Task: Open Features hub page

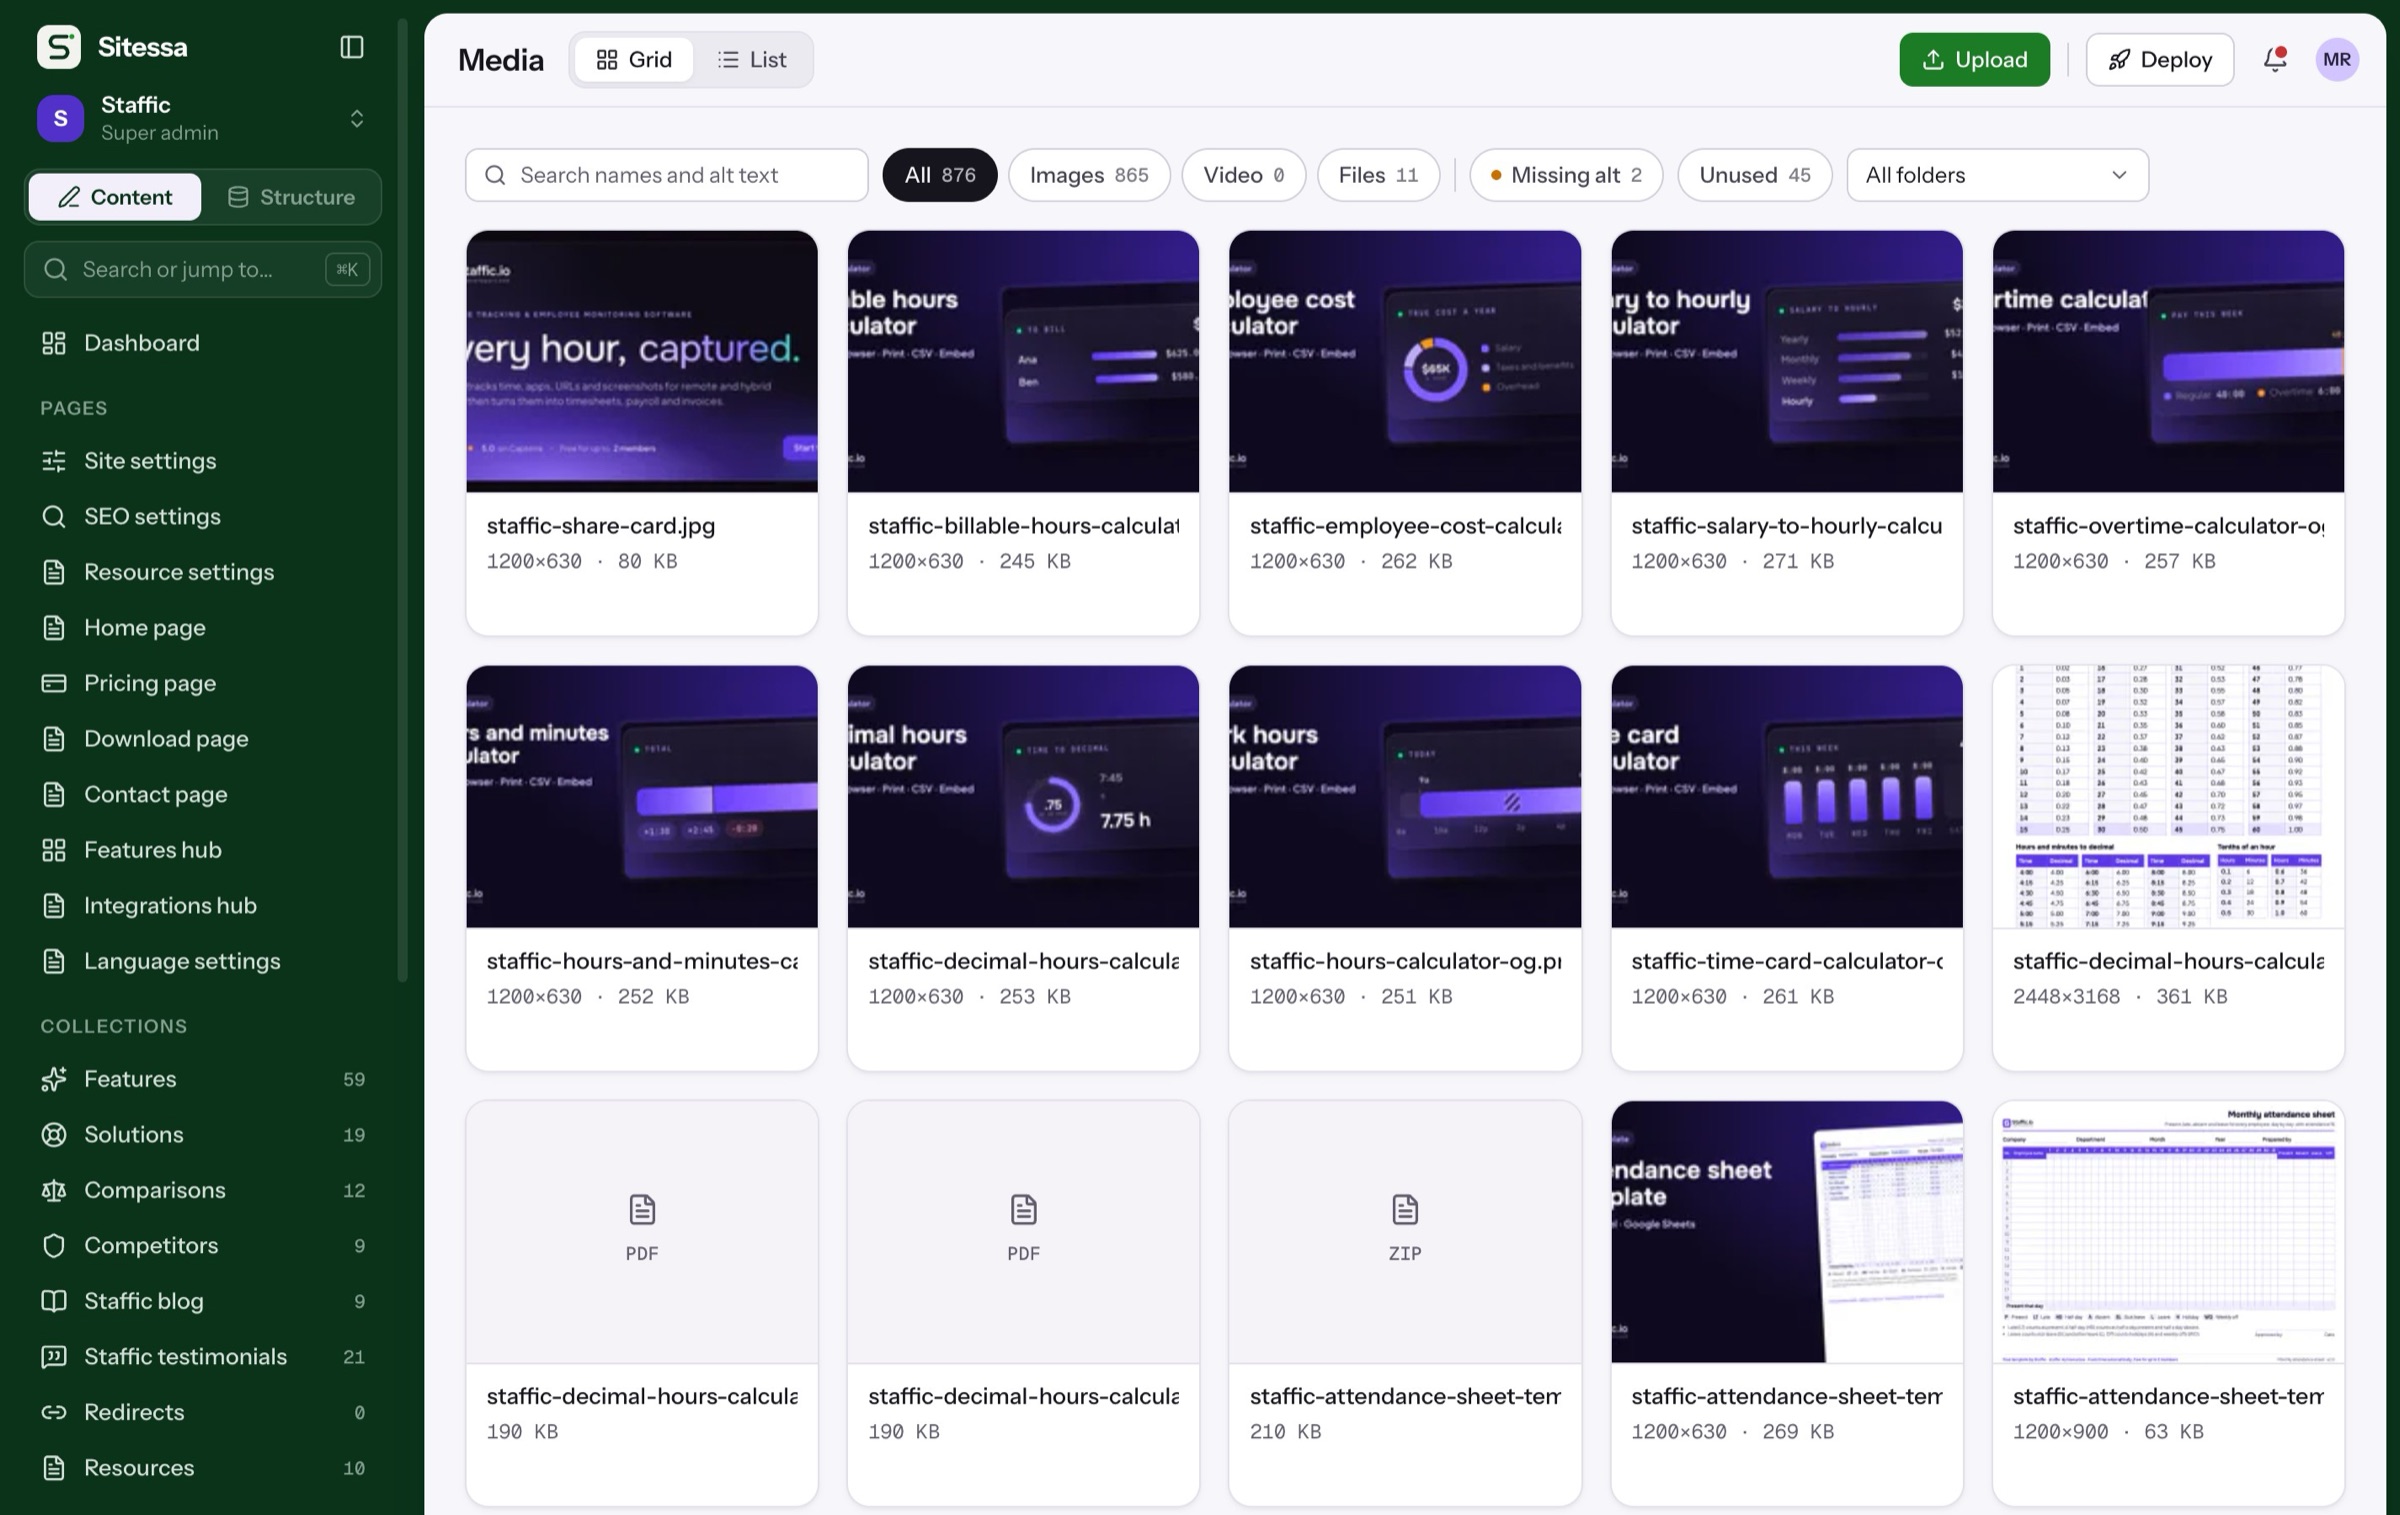Action: pos(202,850)
